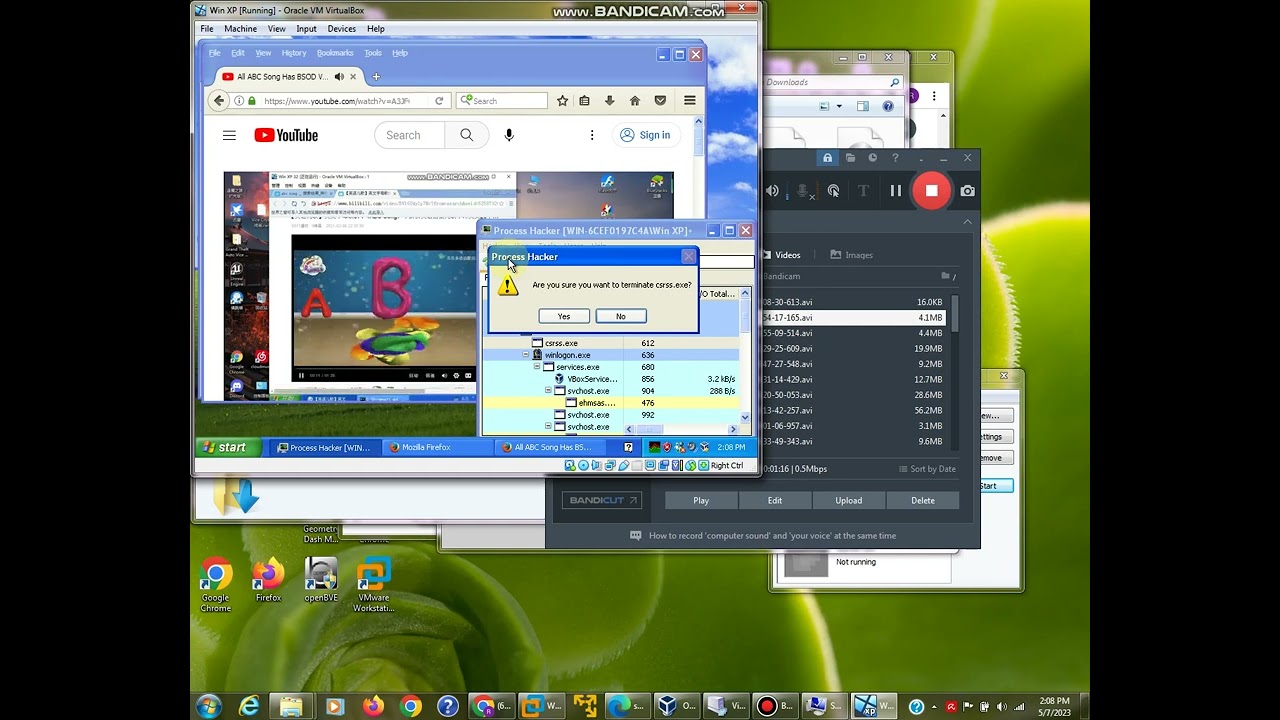Switch to Mozilla Firefox XP taskbar button

coord(436,448)
